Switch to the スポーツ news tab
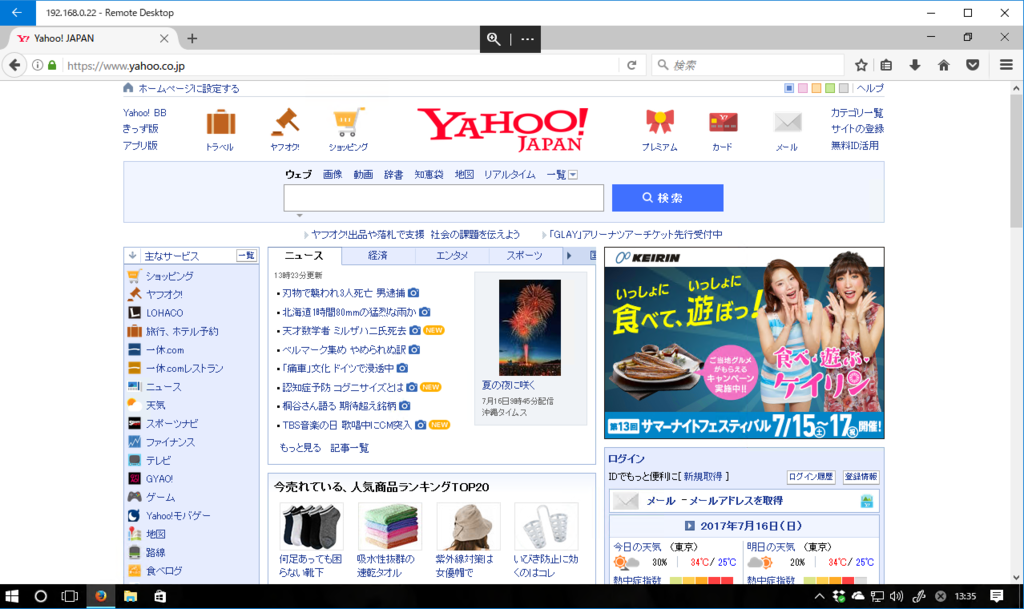The image size is (1024, 609). (525, 256)
